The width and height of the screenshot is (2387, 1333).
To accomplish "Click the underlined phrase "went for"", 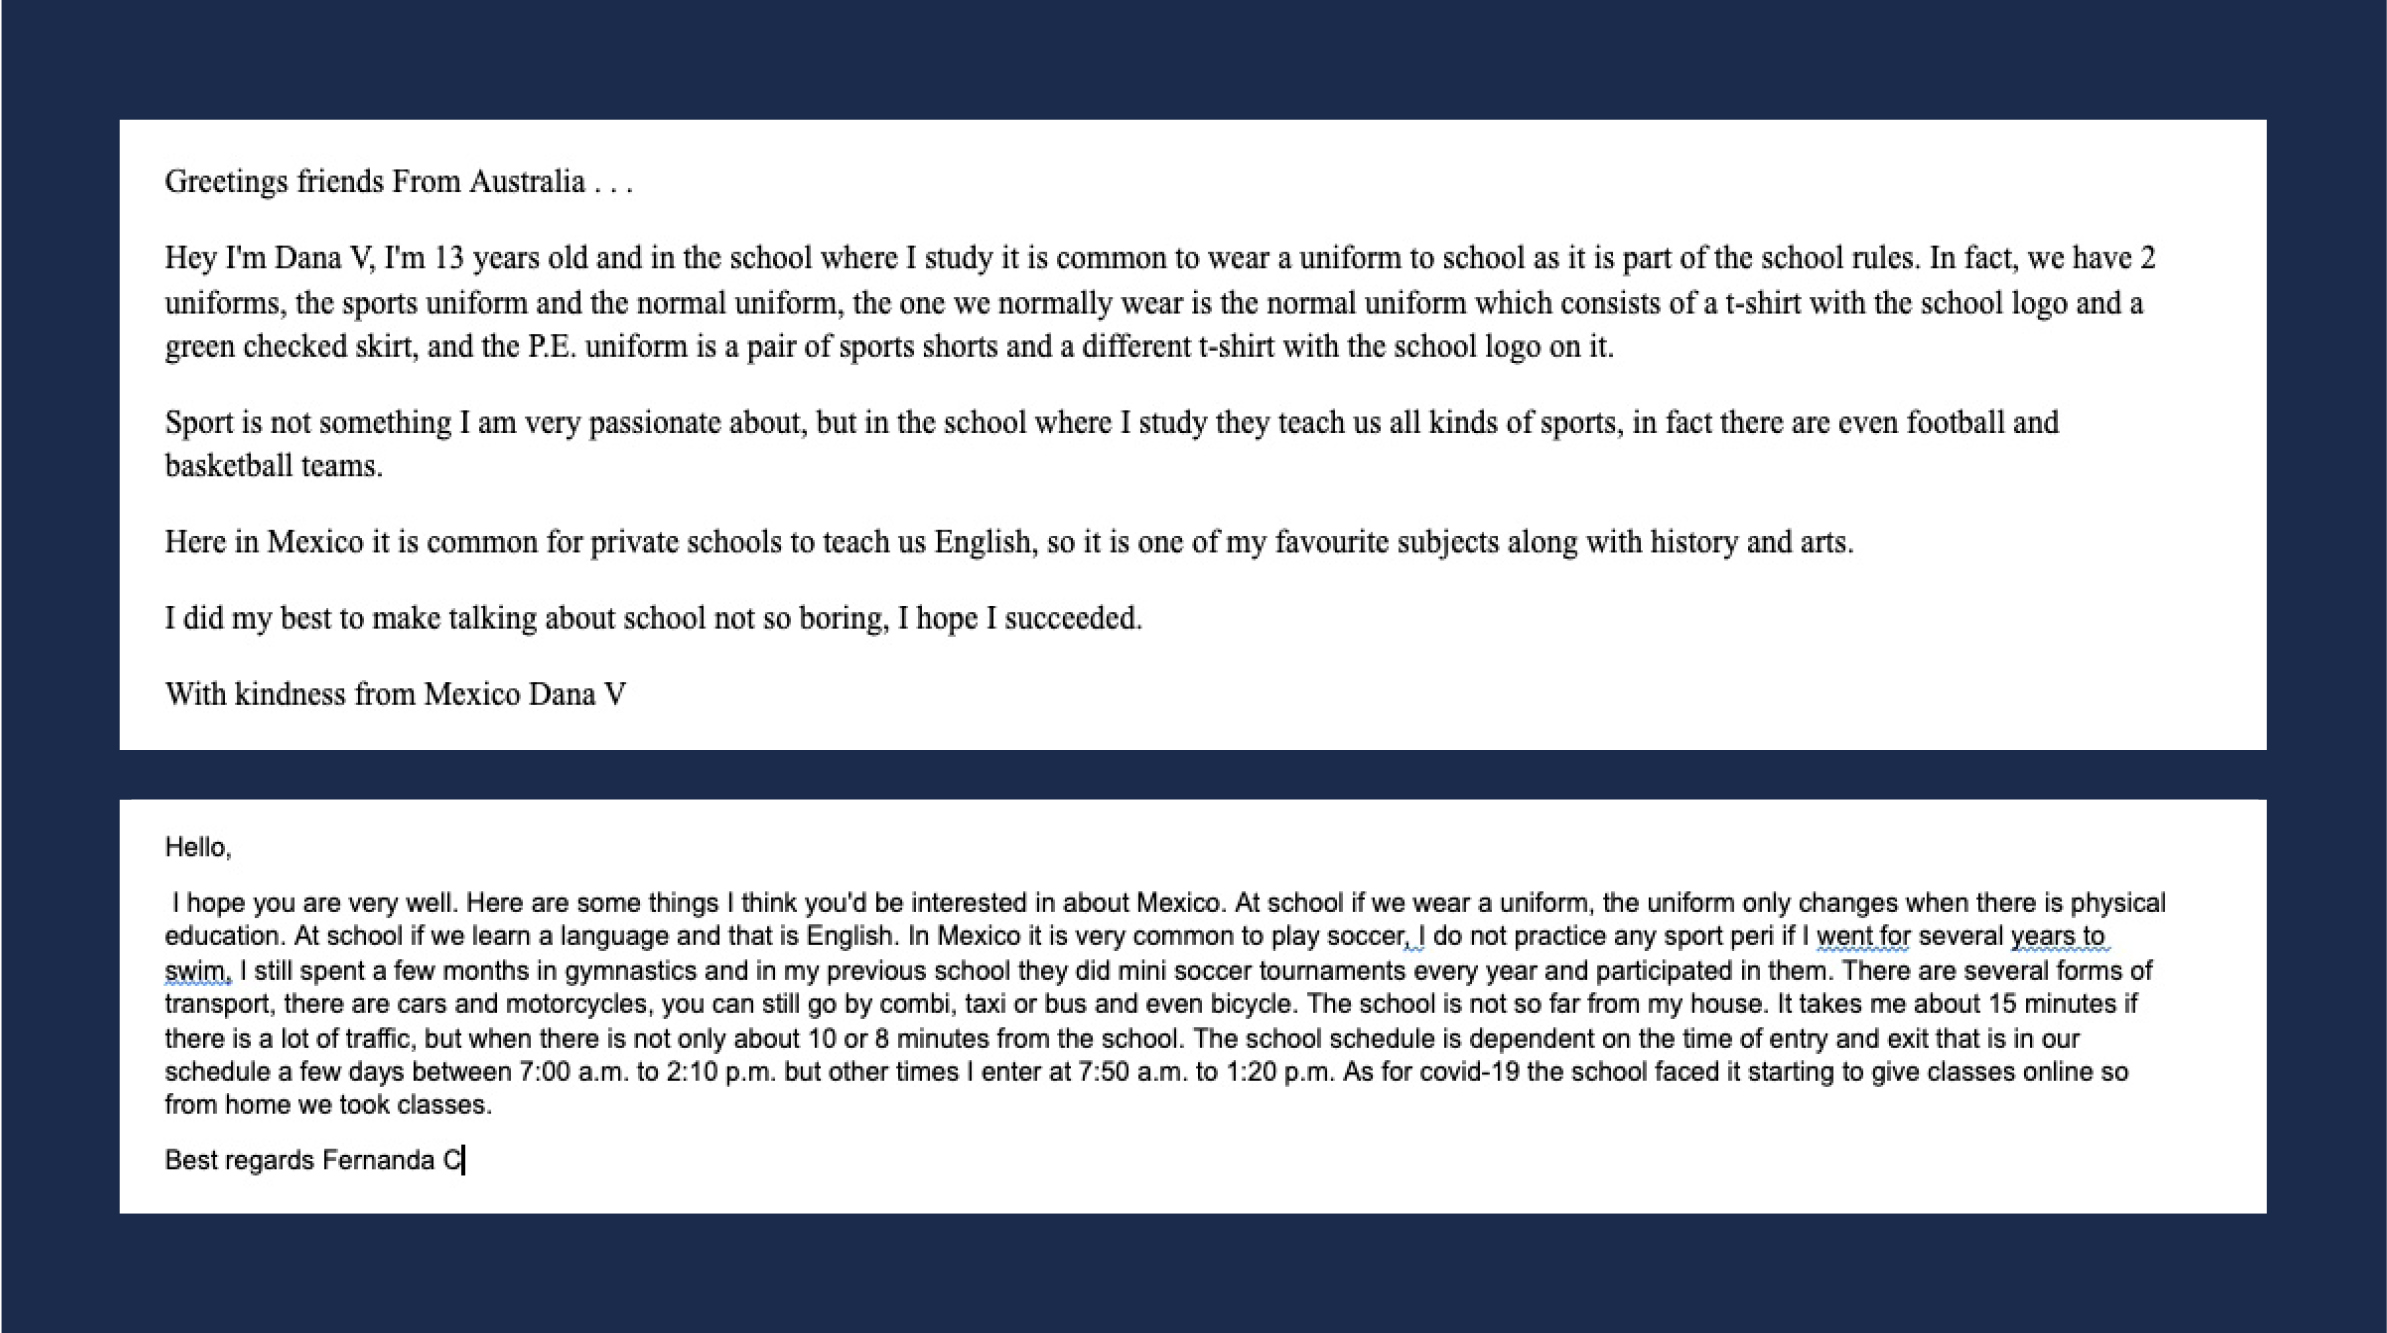I will [x=1863, y=937].
